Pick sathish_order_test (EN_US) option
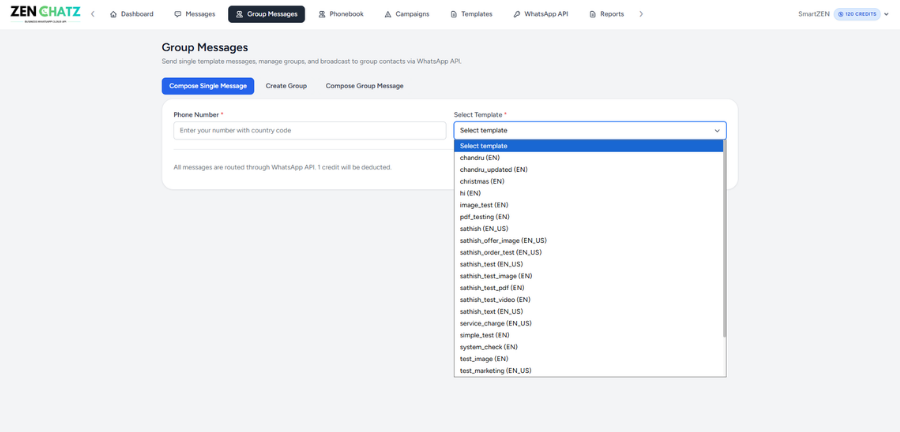900x432 pixels. click(x=588, y=252)
